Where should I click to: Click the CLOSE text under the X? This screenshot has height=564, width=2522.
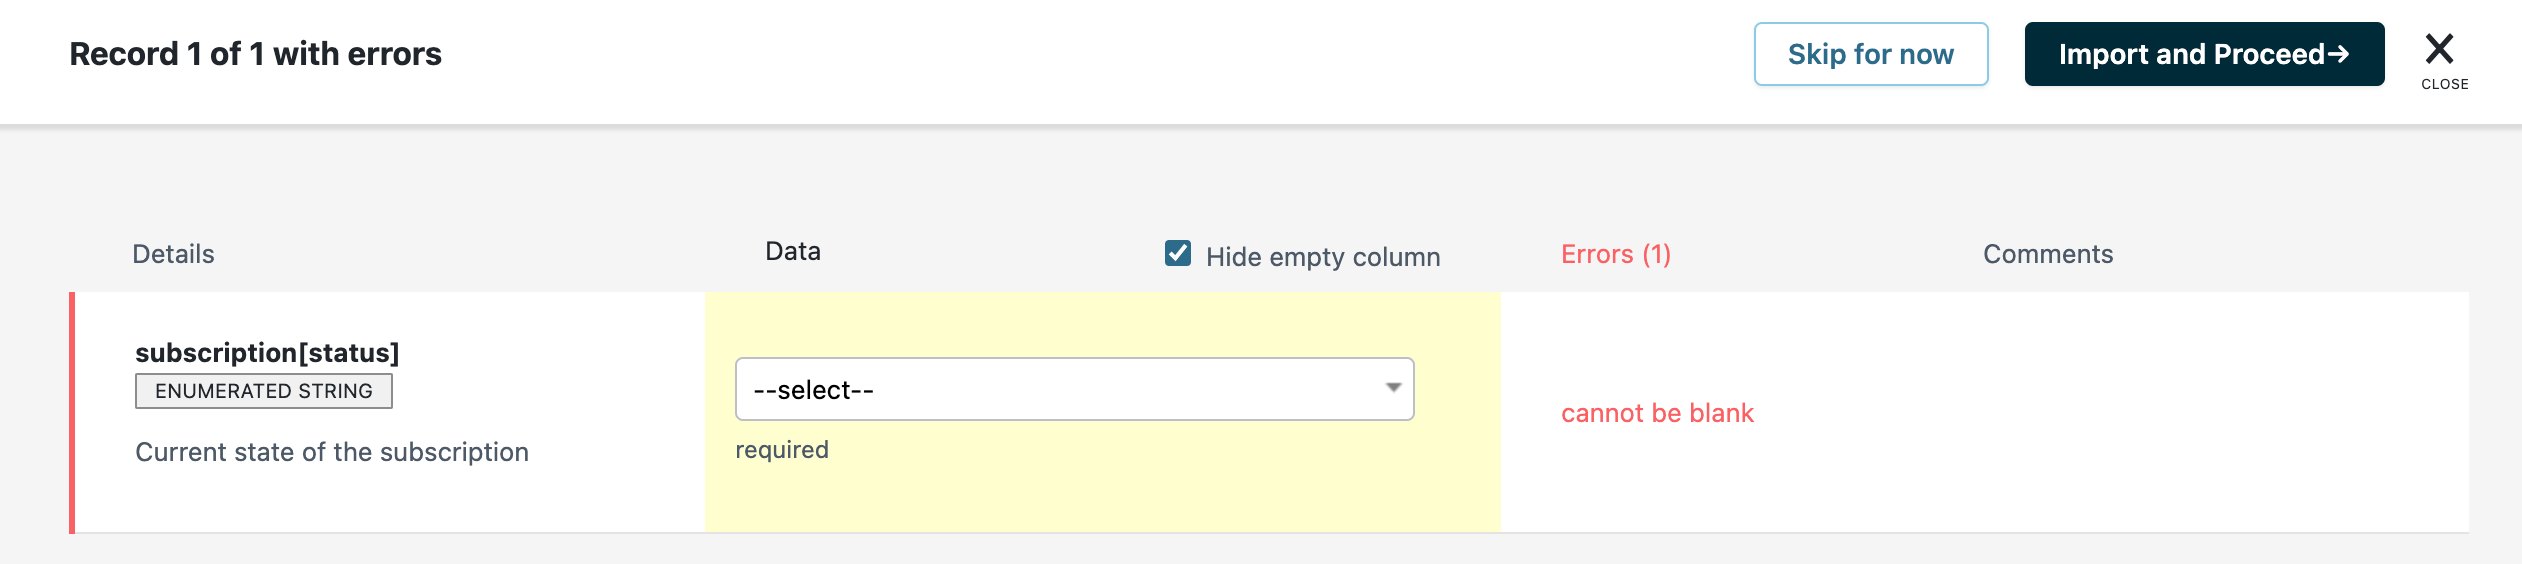(2444, 84)
